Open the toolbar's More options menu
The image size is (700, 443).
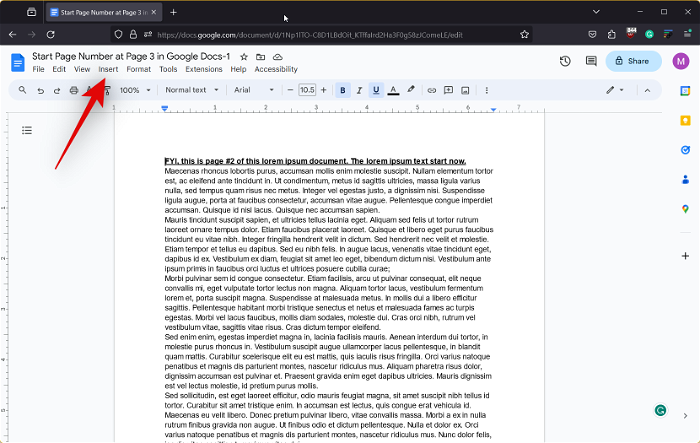(487, 90)
